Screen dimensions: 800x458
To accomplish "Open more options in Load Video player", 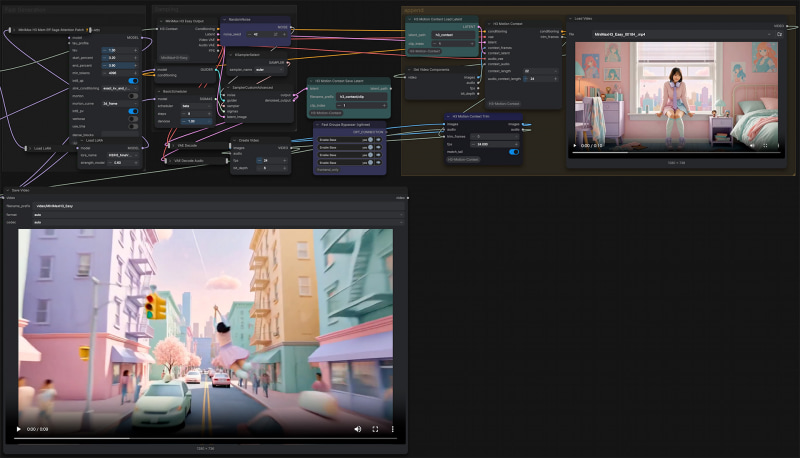I will (x=778, y=145).
